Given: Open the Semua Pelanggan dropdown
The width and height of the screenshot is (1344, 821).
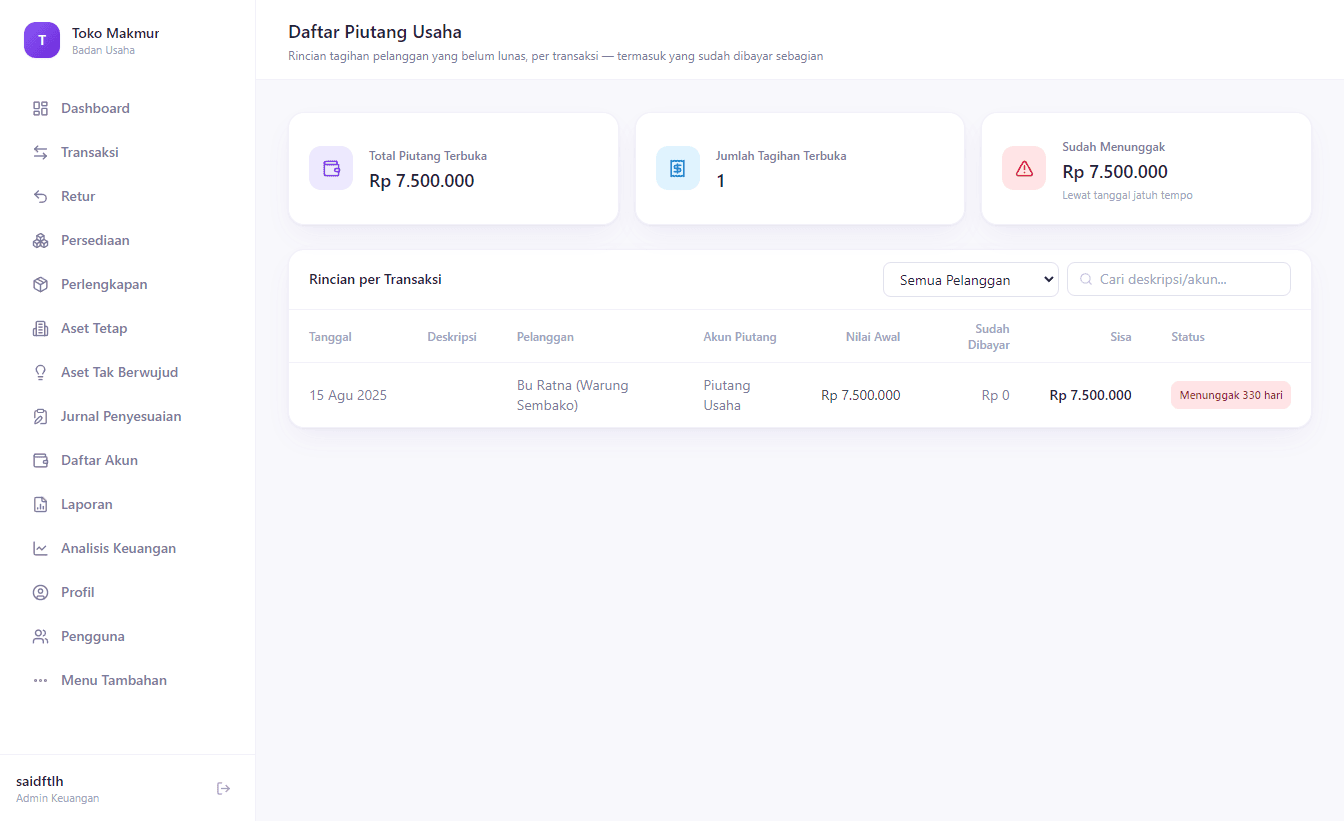Looking at the screenshot, I should 970,280.
